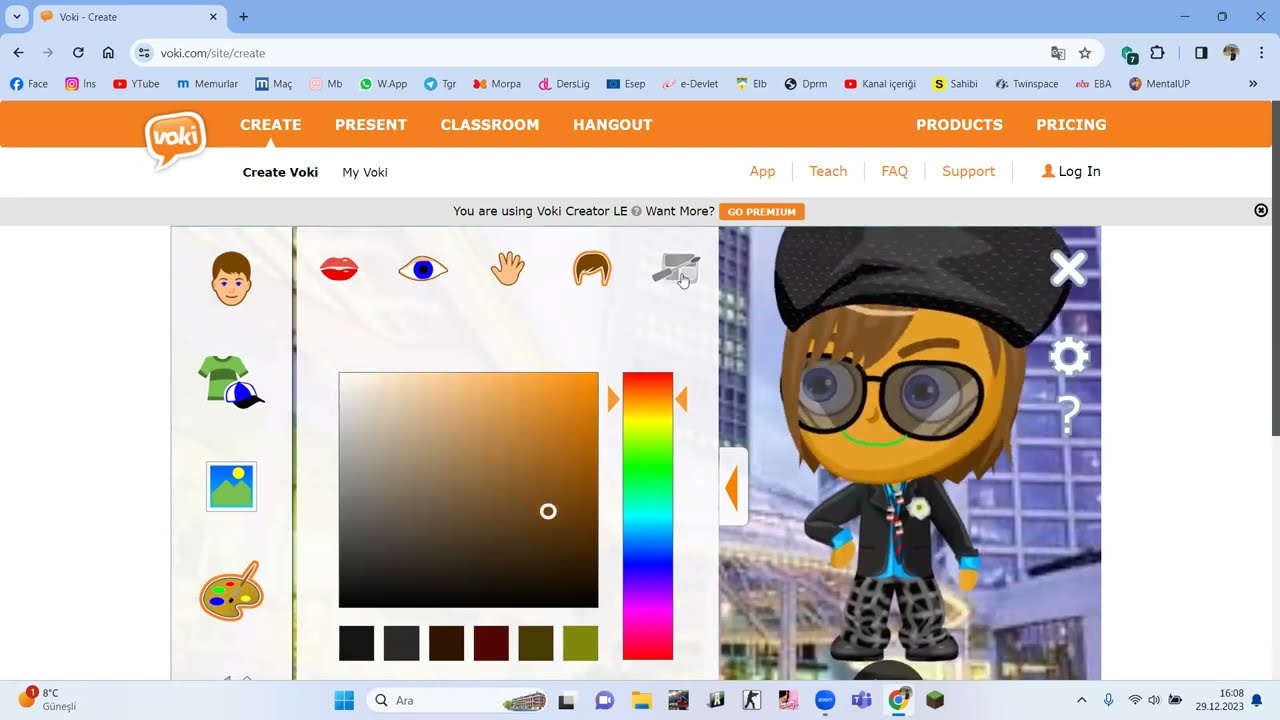Click the browser address bar

[600, 53]
